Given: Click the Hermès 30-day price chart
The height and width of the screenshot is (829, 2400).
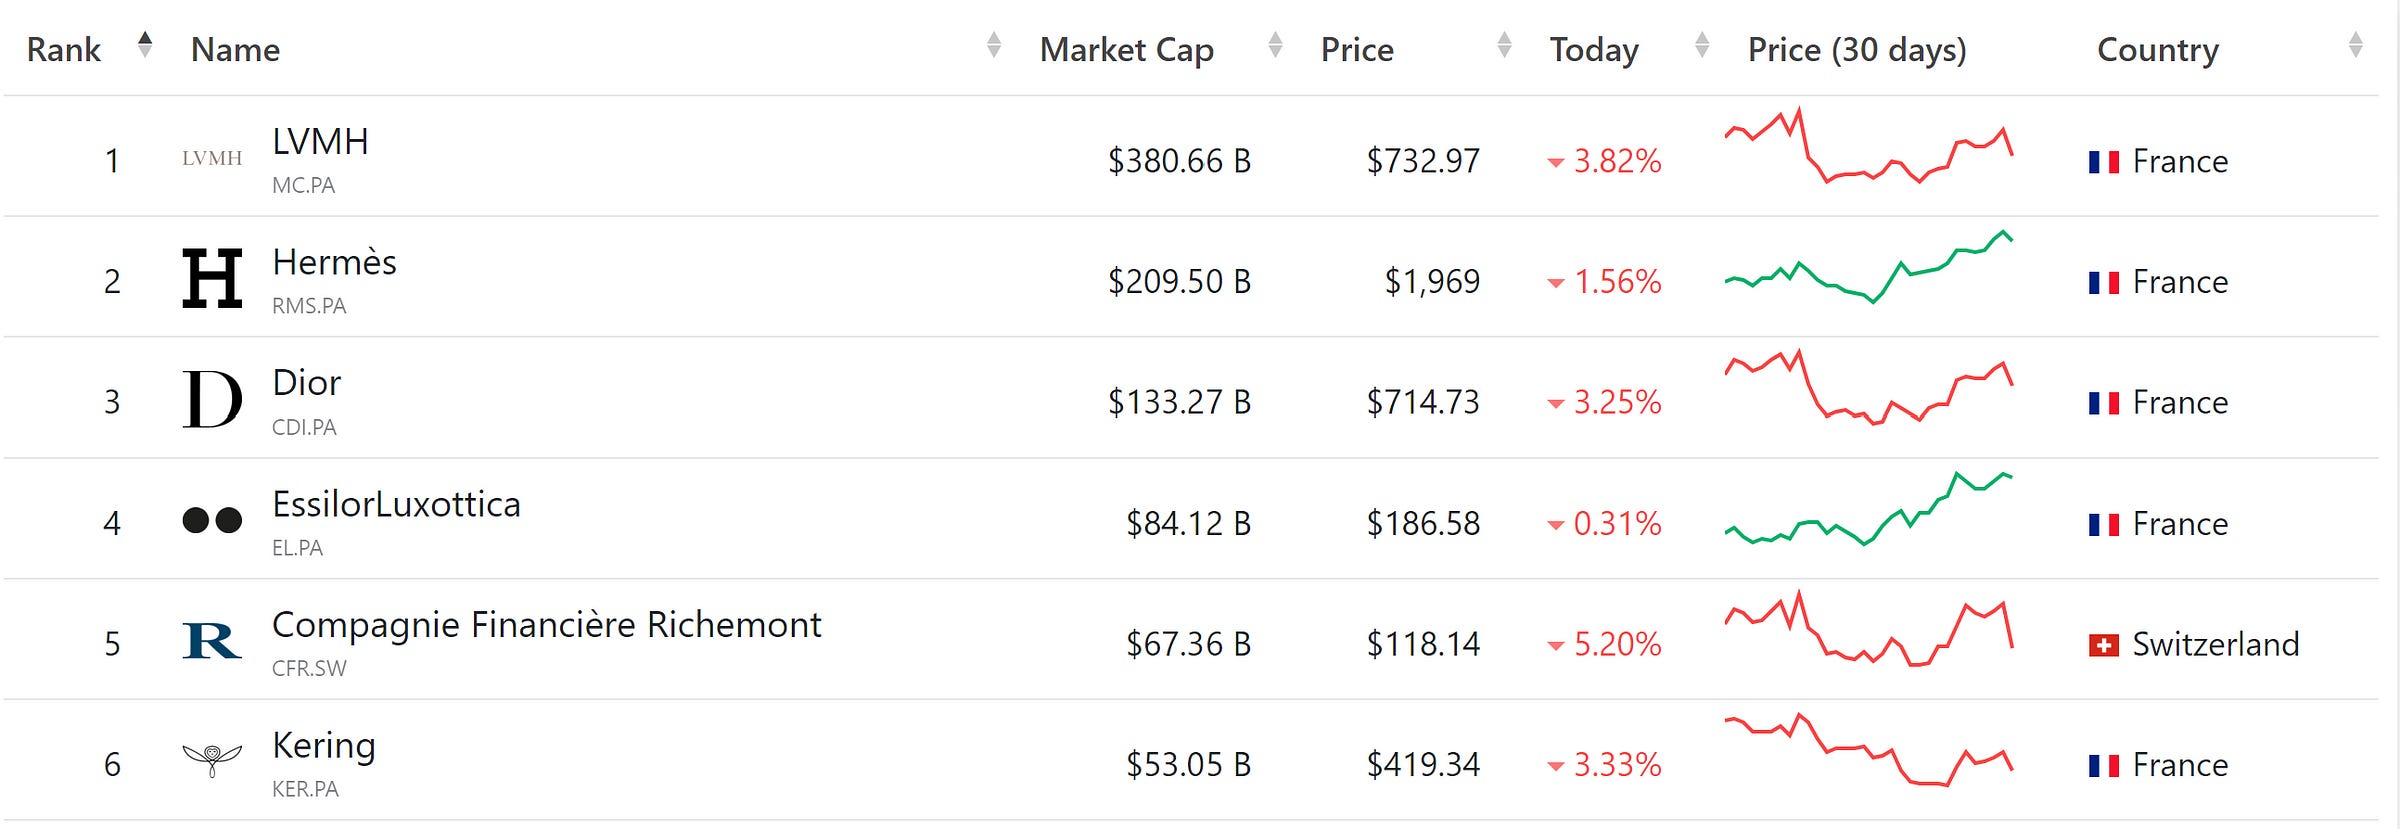Looking at the screenshot, I should click(x=1868, y=268).
